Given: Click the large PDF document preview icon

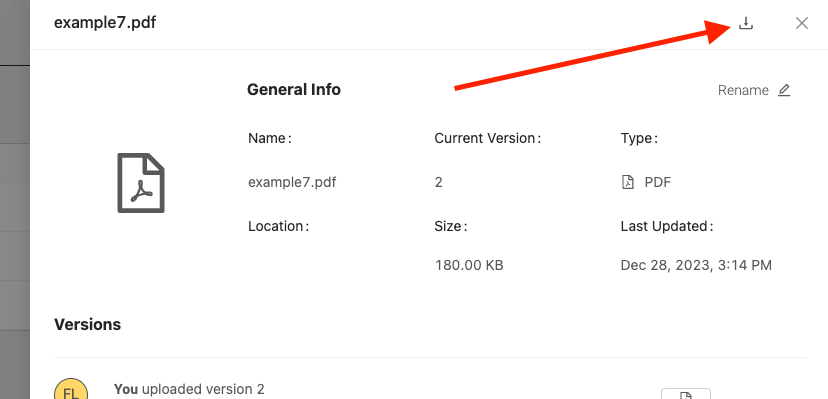Looking at the screenshot, I should pos(141,183).
